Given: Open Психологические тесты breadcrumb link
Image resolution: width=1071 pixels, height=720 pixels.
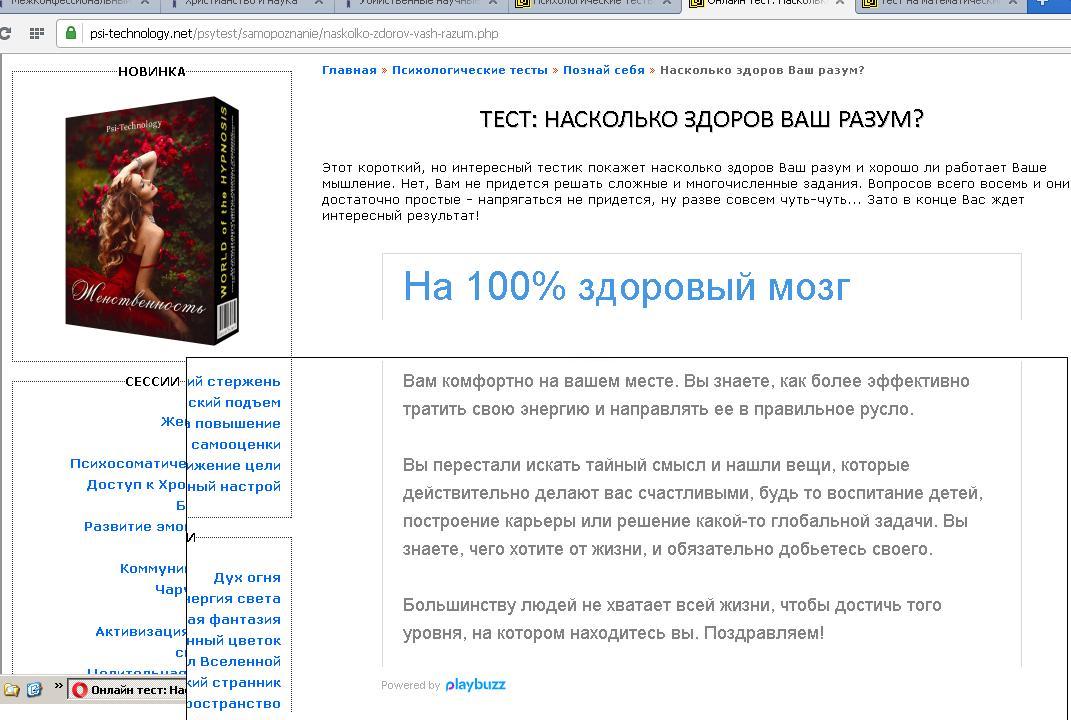Looking at the screenshot, I should [x=469, y=70].
